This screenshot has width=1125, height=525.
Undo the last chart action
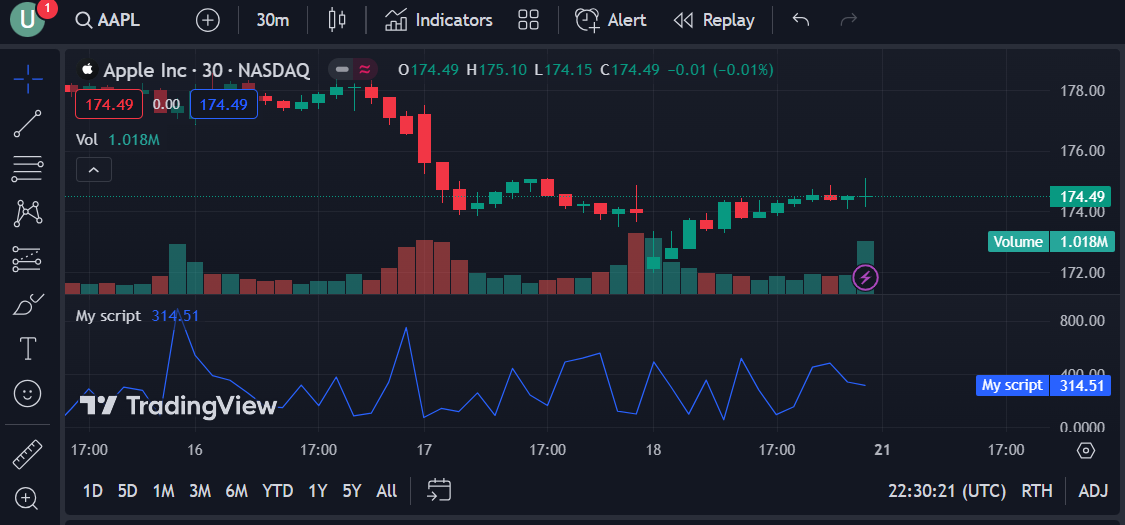pyautogui.click(x=801, y=20)
